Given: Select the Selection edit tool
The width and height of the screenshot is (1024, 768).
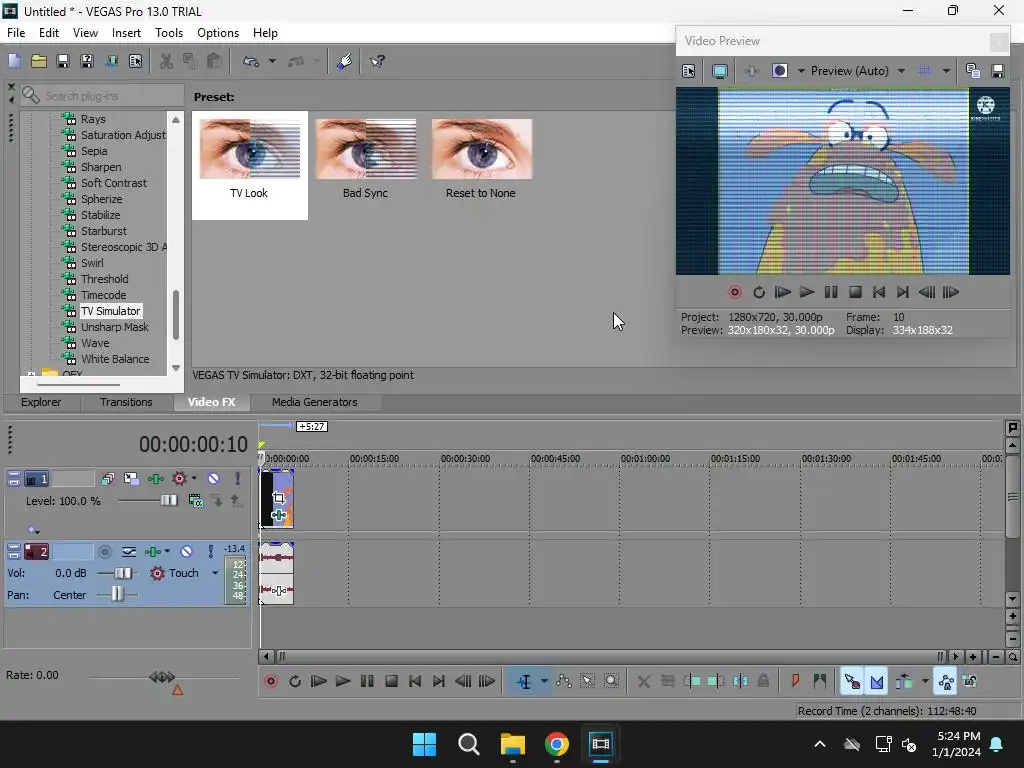Looking at the screenshot, I should point(588,681).
